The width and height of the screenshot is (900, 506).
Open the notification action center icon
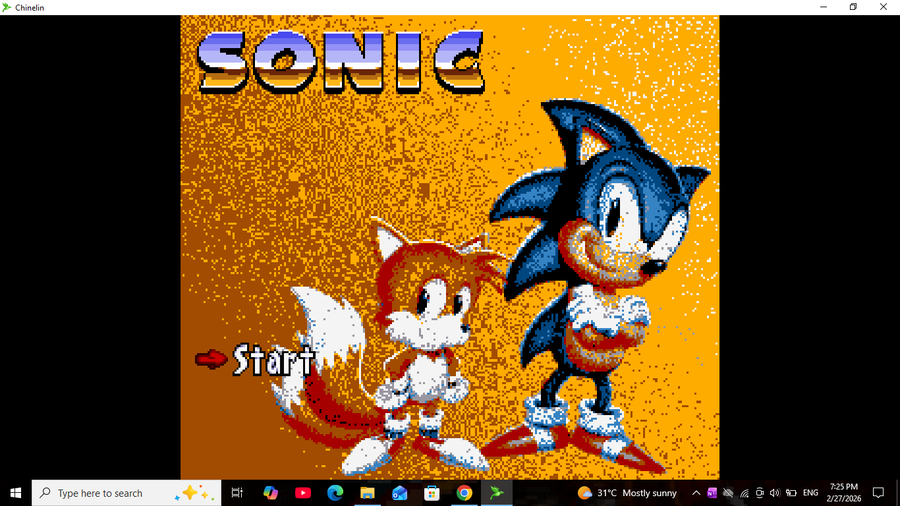(x=878, y=493)
